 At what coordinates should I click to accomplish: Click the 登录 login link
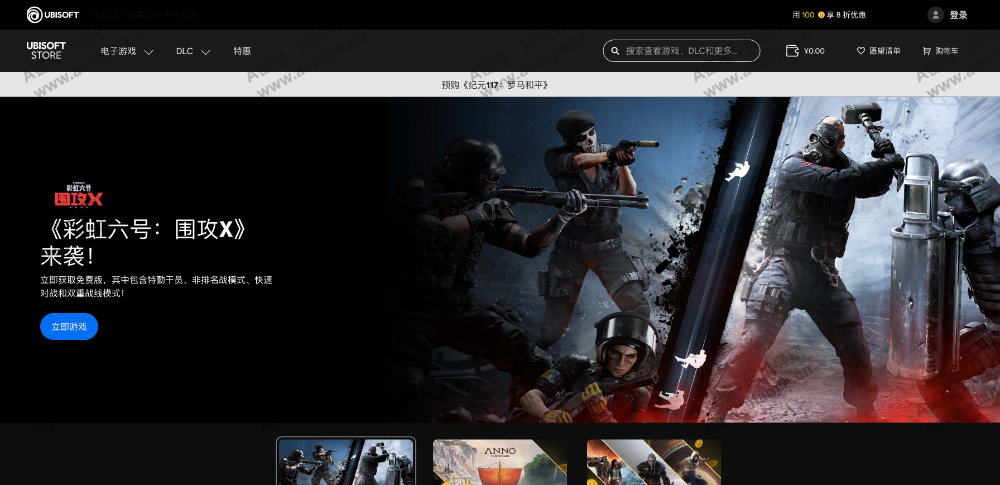click(958, 15)
